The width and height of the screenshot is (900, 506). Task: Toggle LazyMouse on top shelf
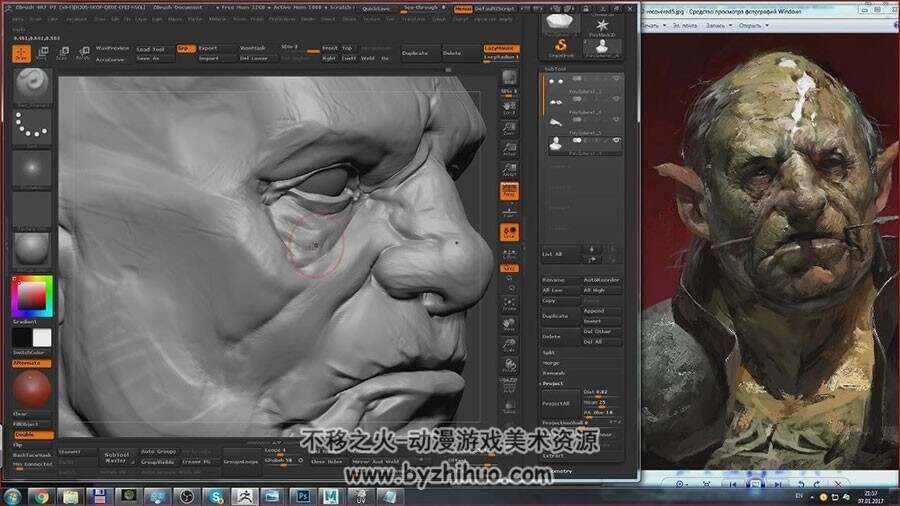pos(501,48)
